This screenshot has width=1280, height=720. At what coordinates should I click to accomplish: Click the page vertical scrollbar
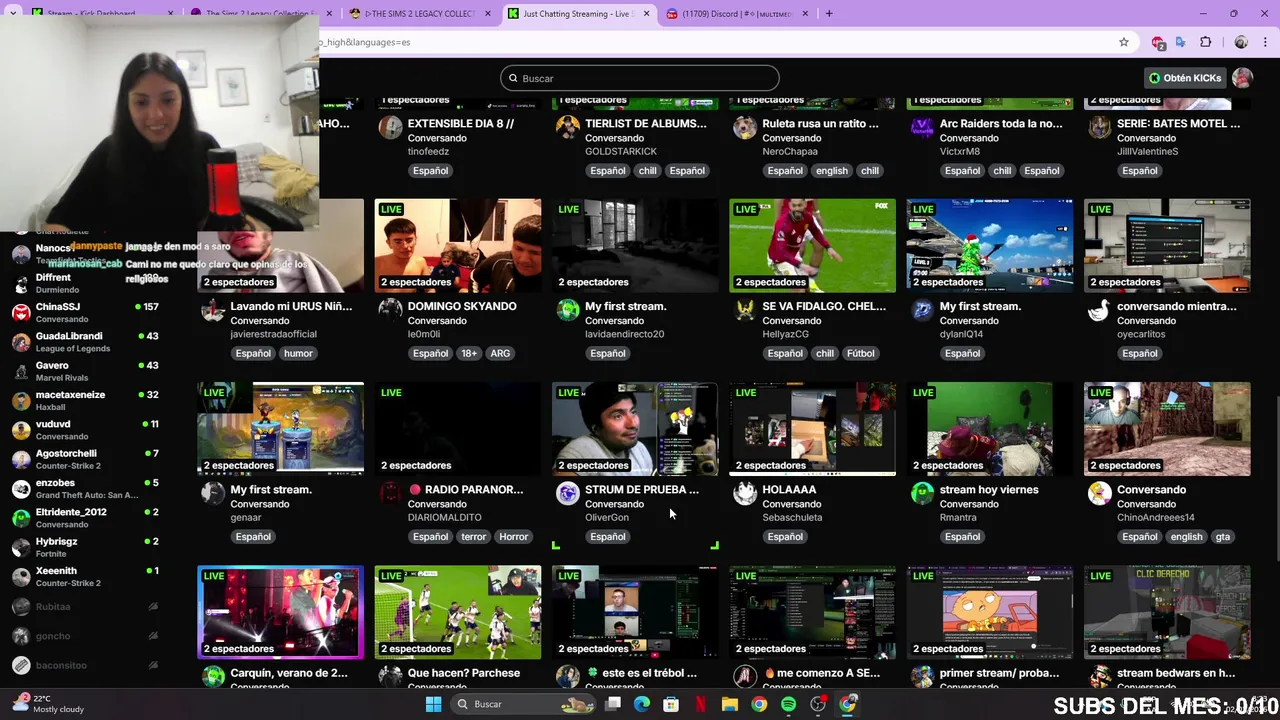[1276, 480]
